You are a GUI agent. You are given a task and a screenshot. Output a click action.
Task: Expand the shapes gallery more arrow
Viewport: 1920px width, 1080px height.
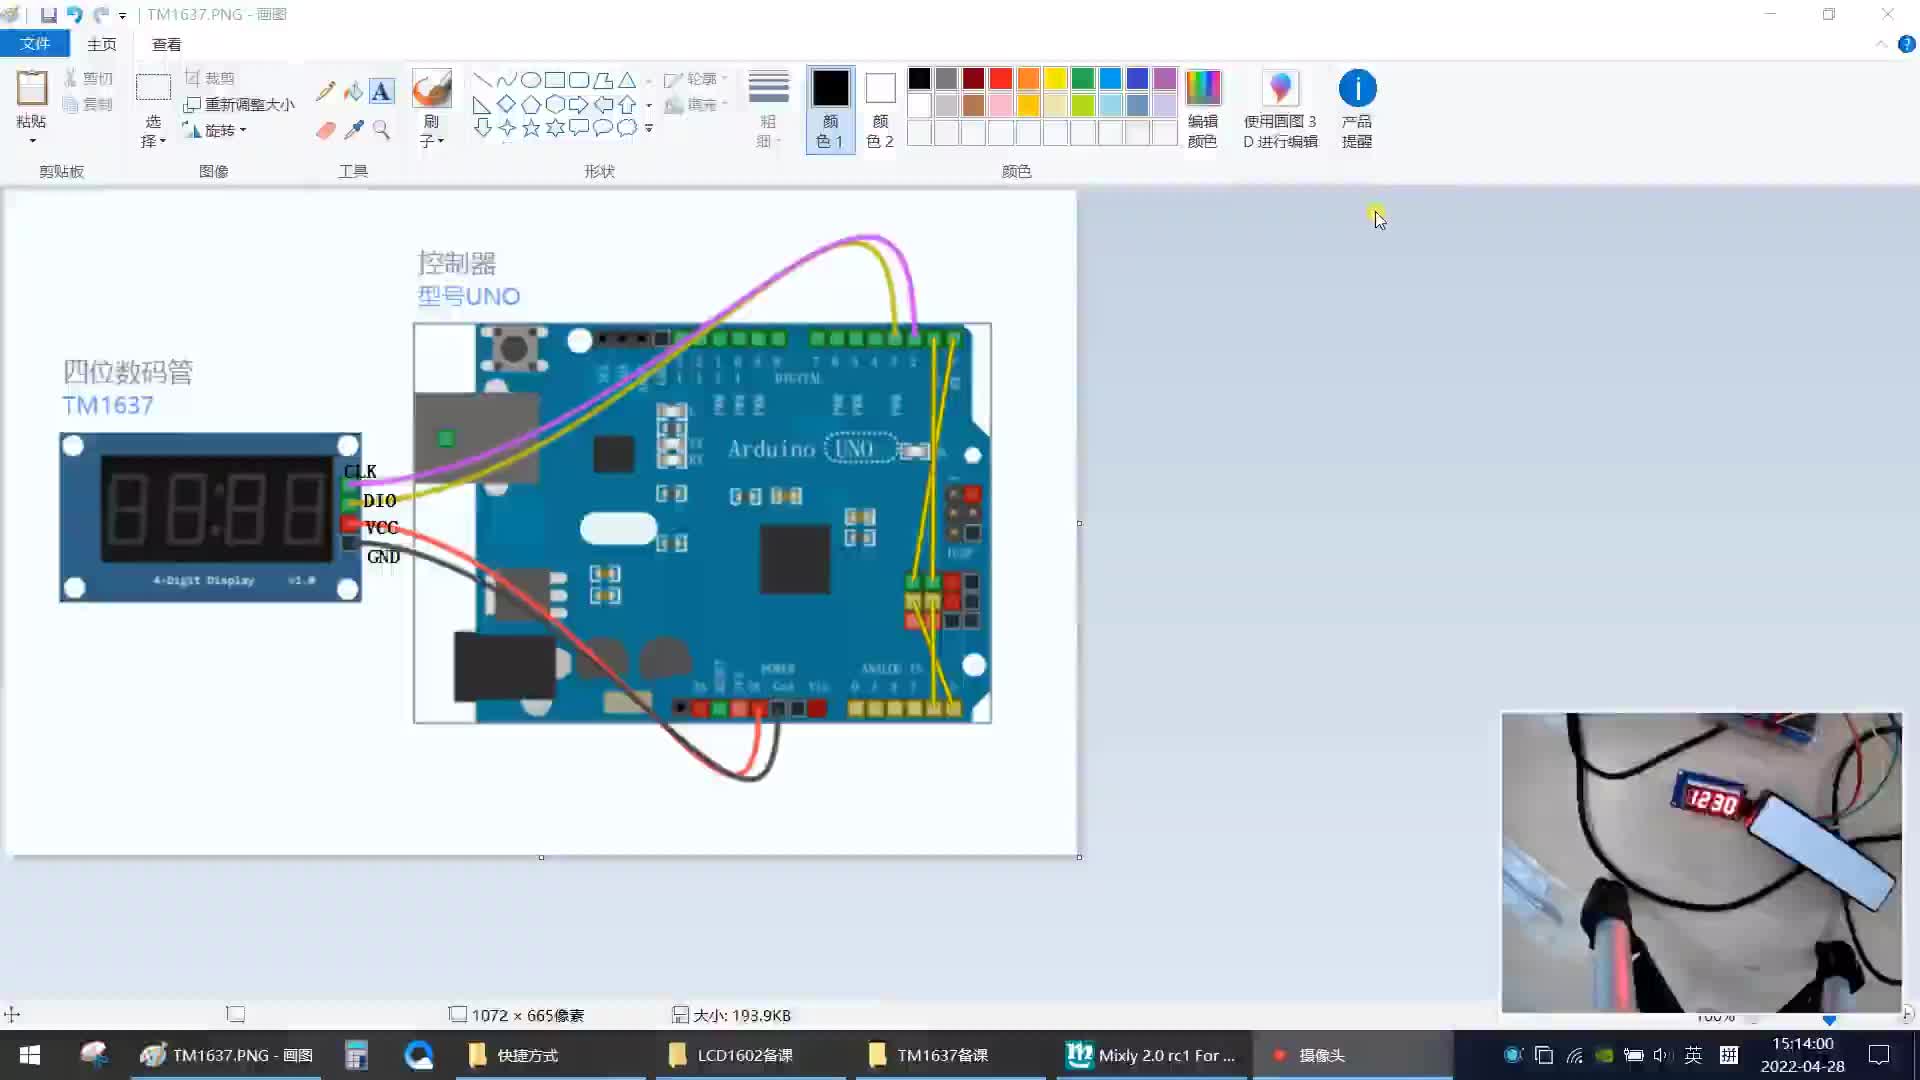tap(649, 128)
